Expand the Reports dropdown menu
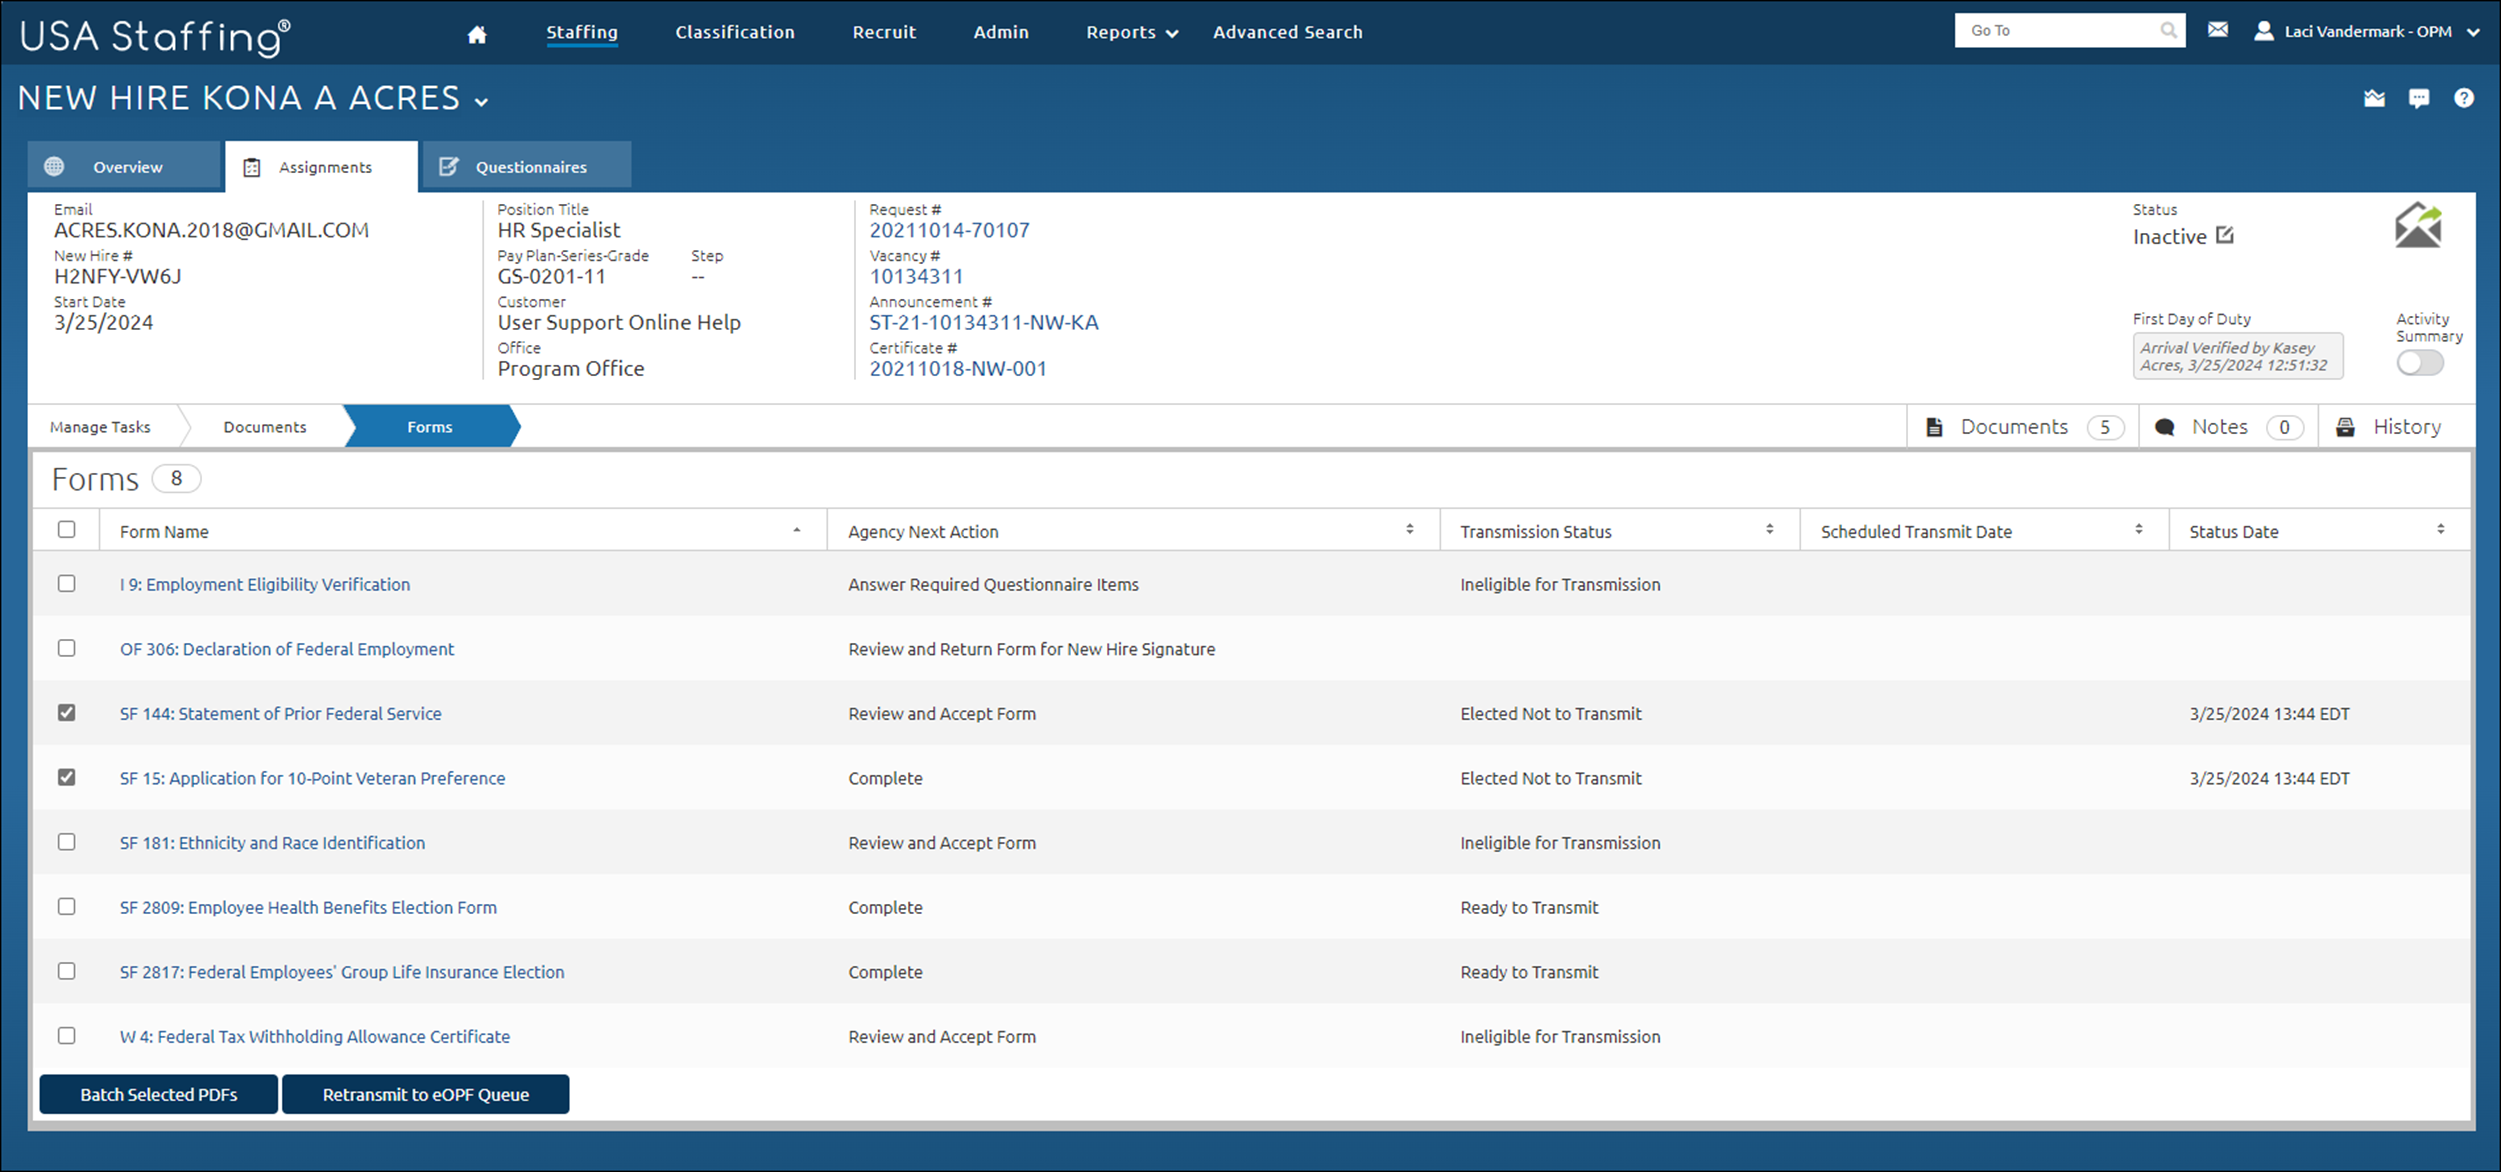 (x=1132, y=32)
